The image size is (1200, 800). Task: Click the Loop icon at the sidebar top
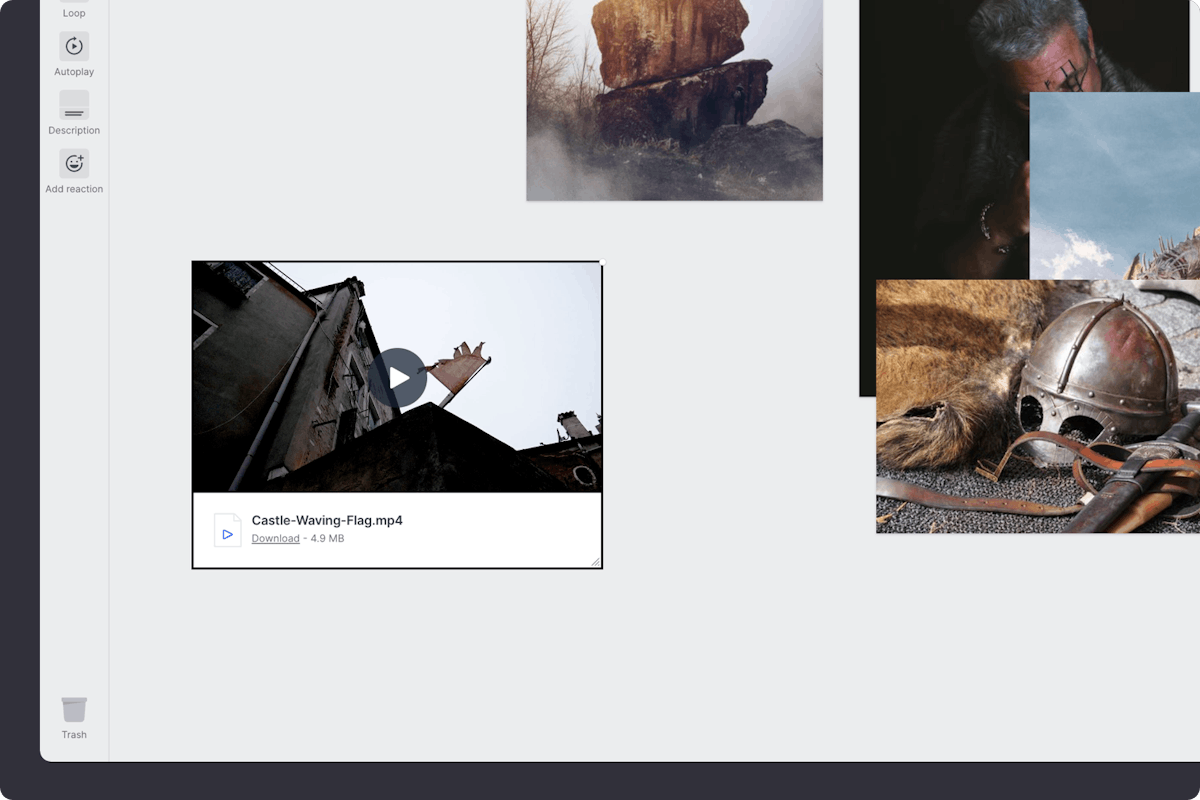pyautogui.click(x=73, y=5)
